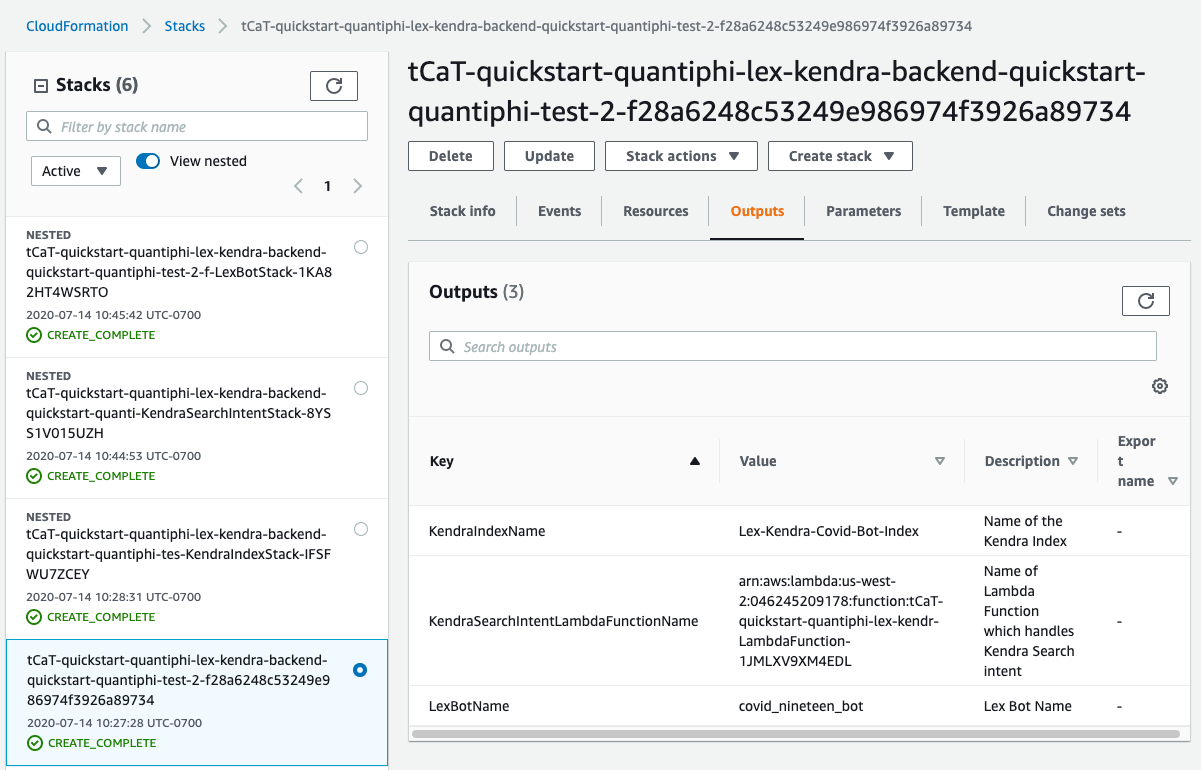Click the 2020-07-14 10:27:28 timestamp
Viewport: 1201px width, 770px height.
click(114, 723)
